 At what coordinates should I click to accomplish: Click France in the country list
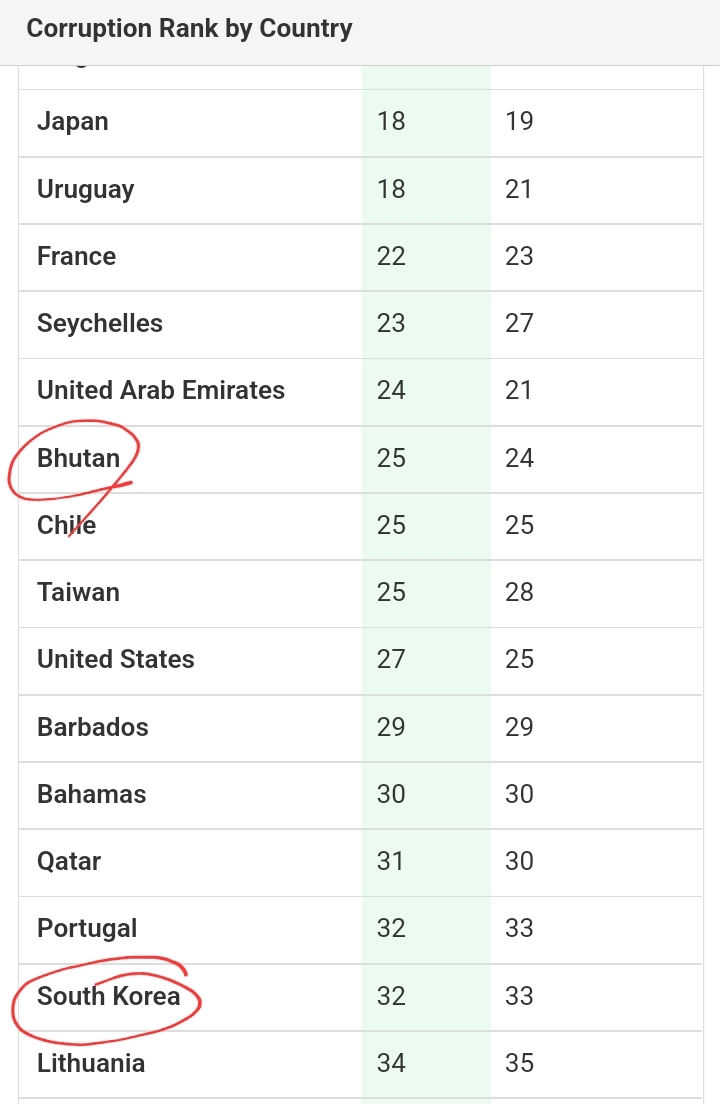(x=76, y=256)
